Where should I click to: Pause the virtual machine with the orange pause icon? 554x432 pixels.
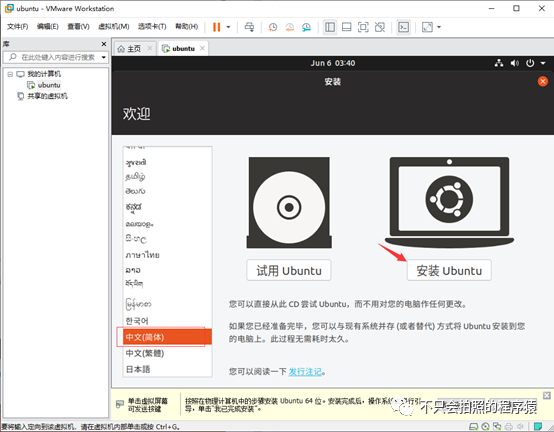pyautogui.click(x=217, y=27)
